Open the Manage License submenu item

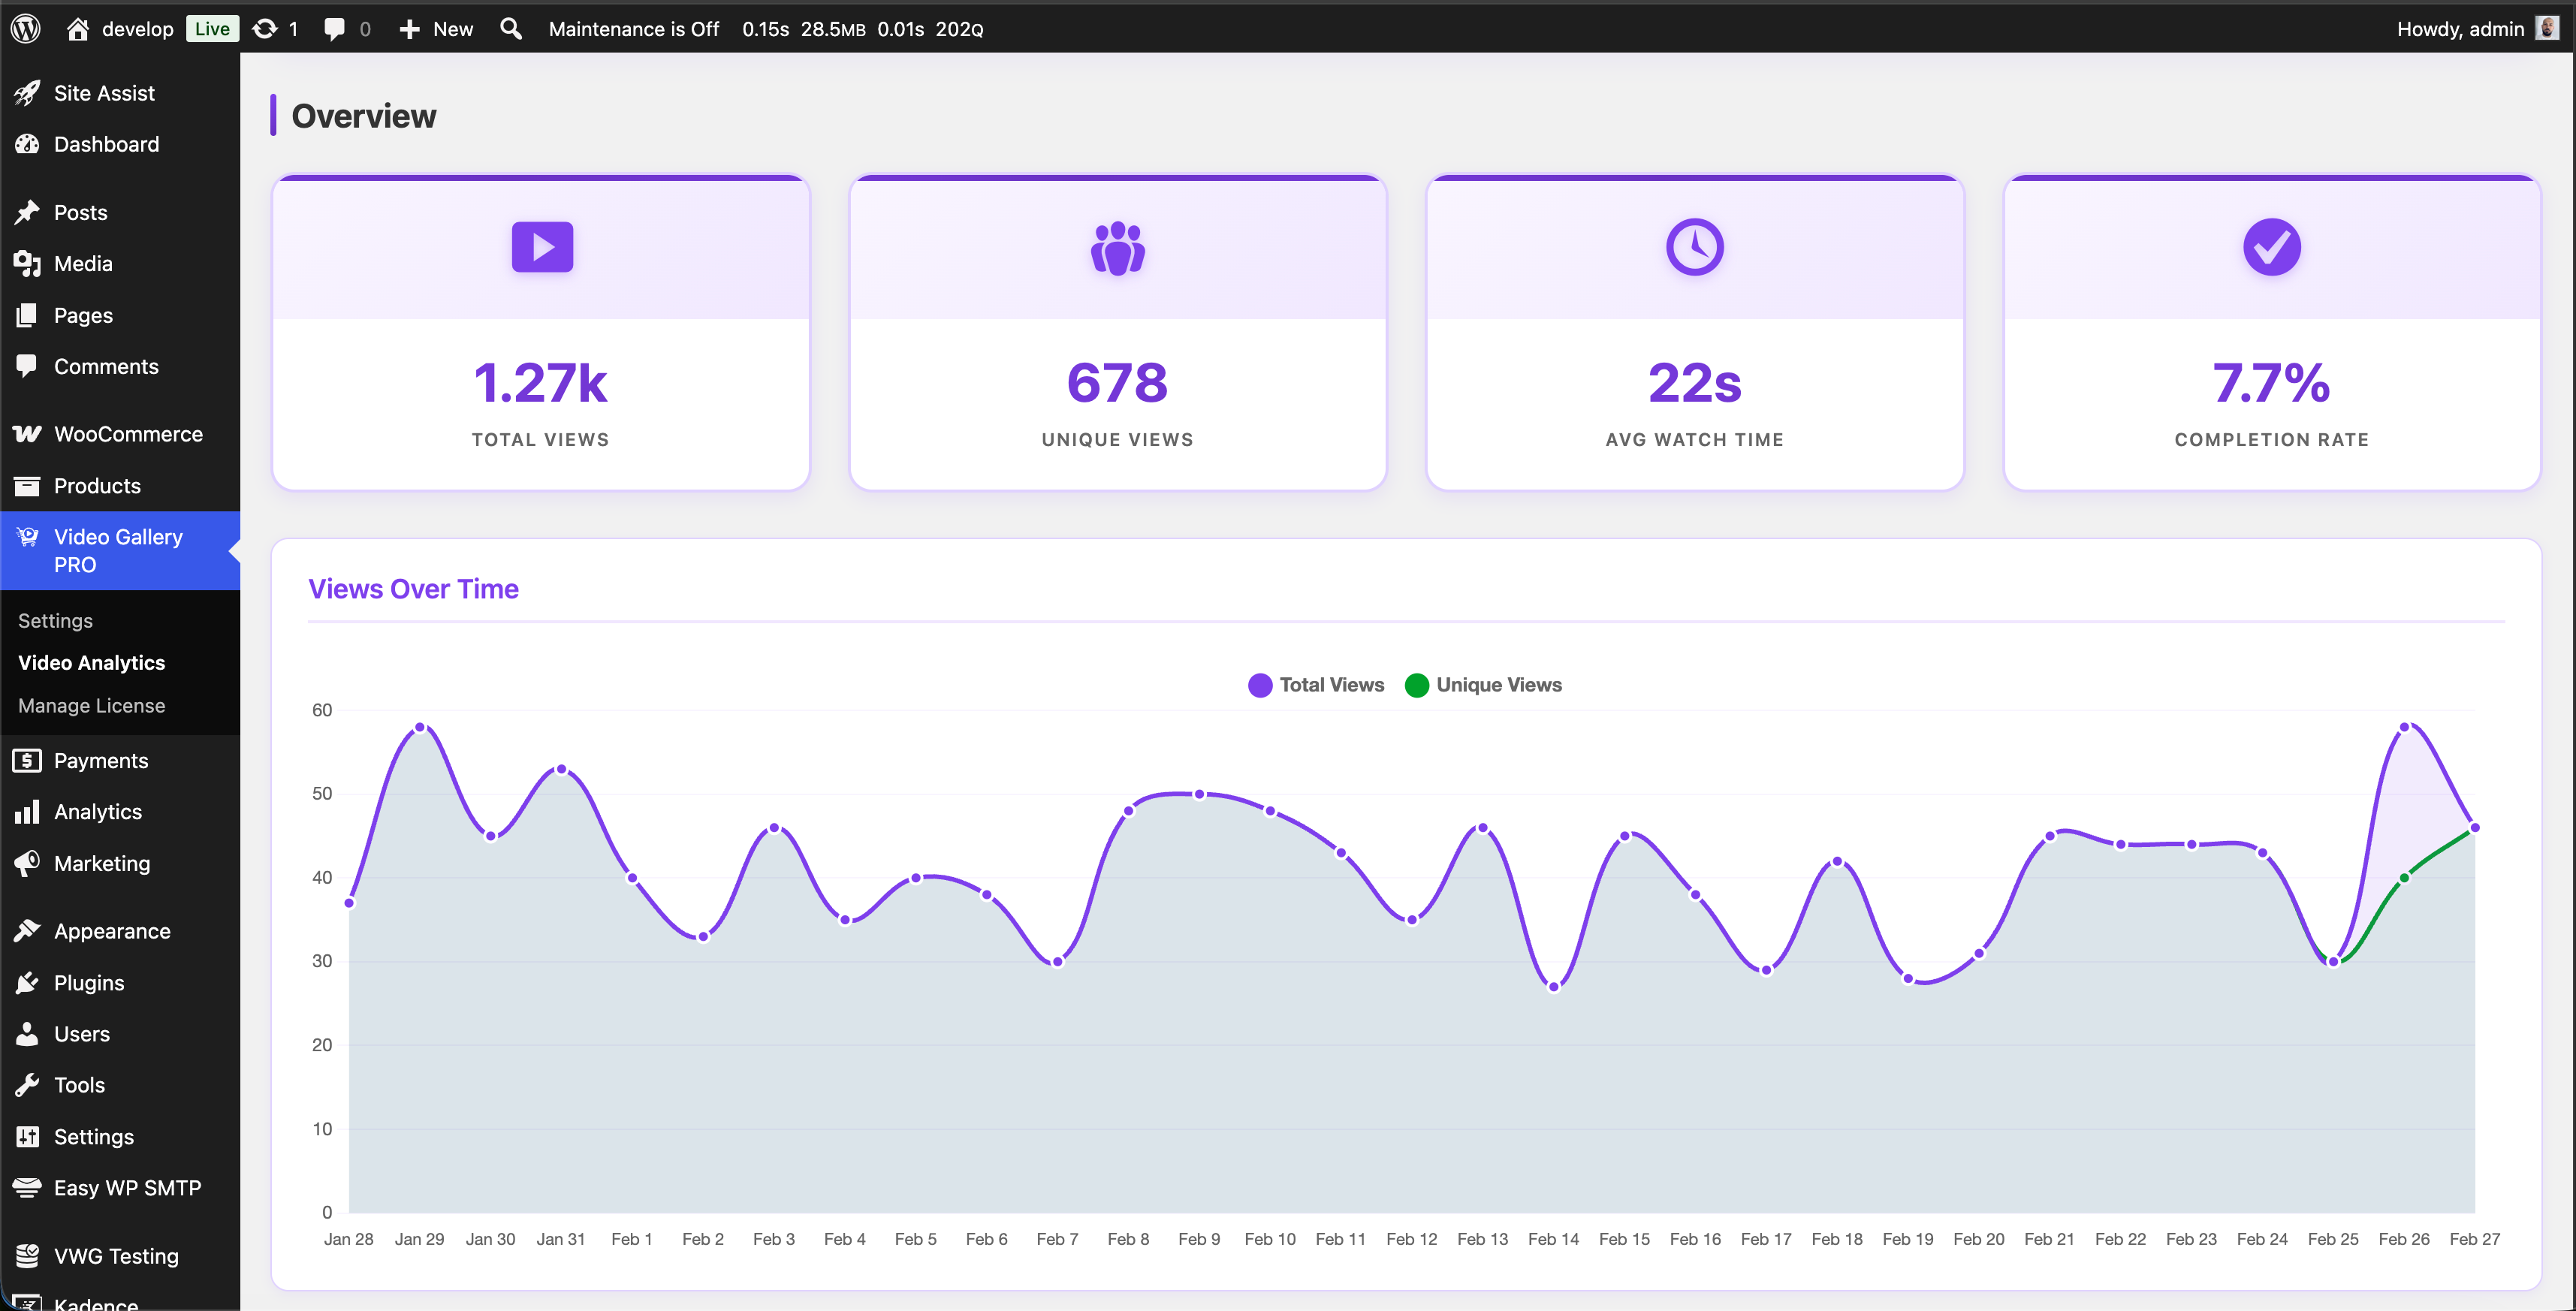pyautogui.click(x=91, y=705)
